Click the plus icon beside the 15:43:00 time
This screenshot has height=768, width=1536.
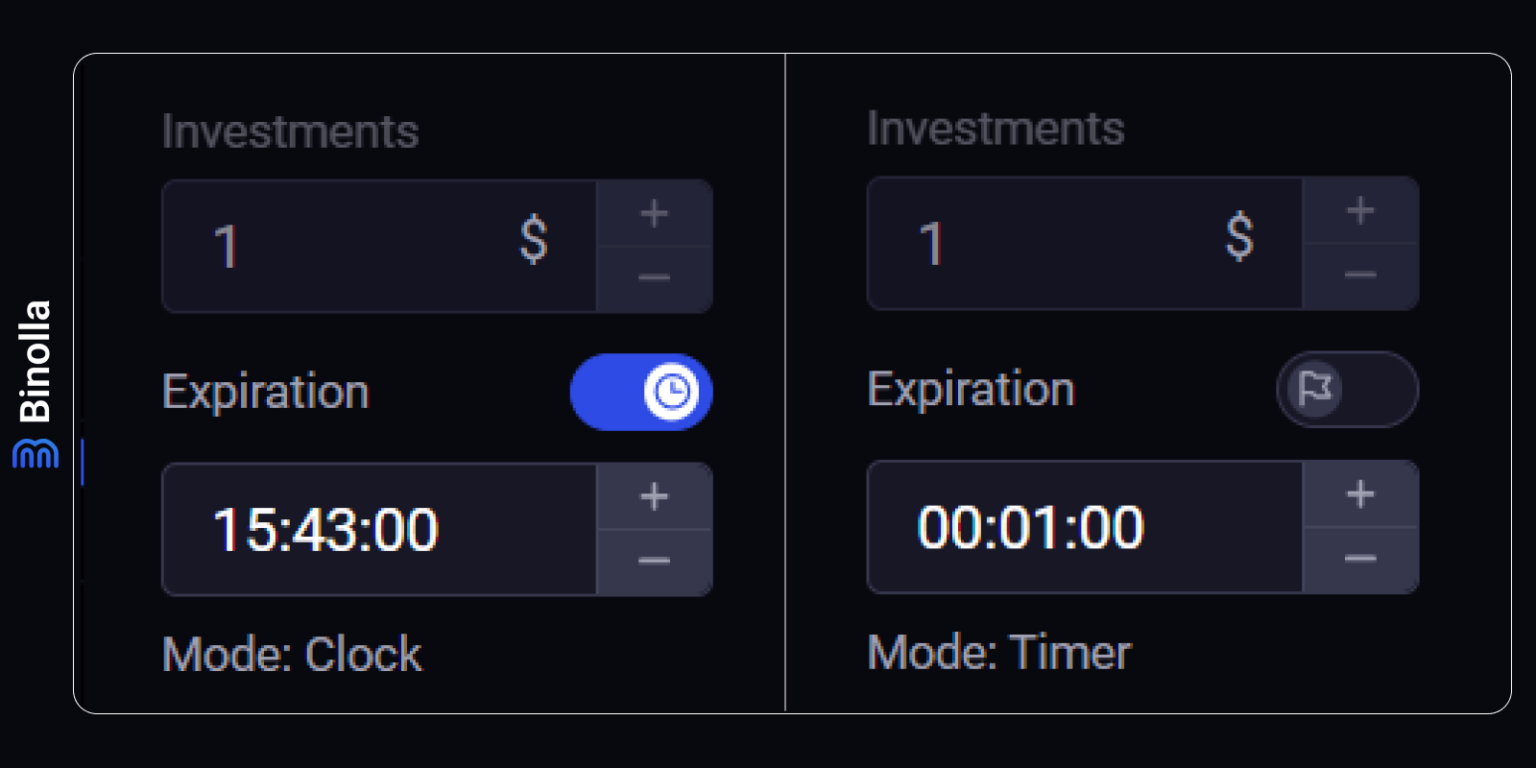click(654, 496)
